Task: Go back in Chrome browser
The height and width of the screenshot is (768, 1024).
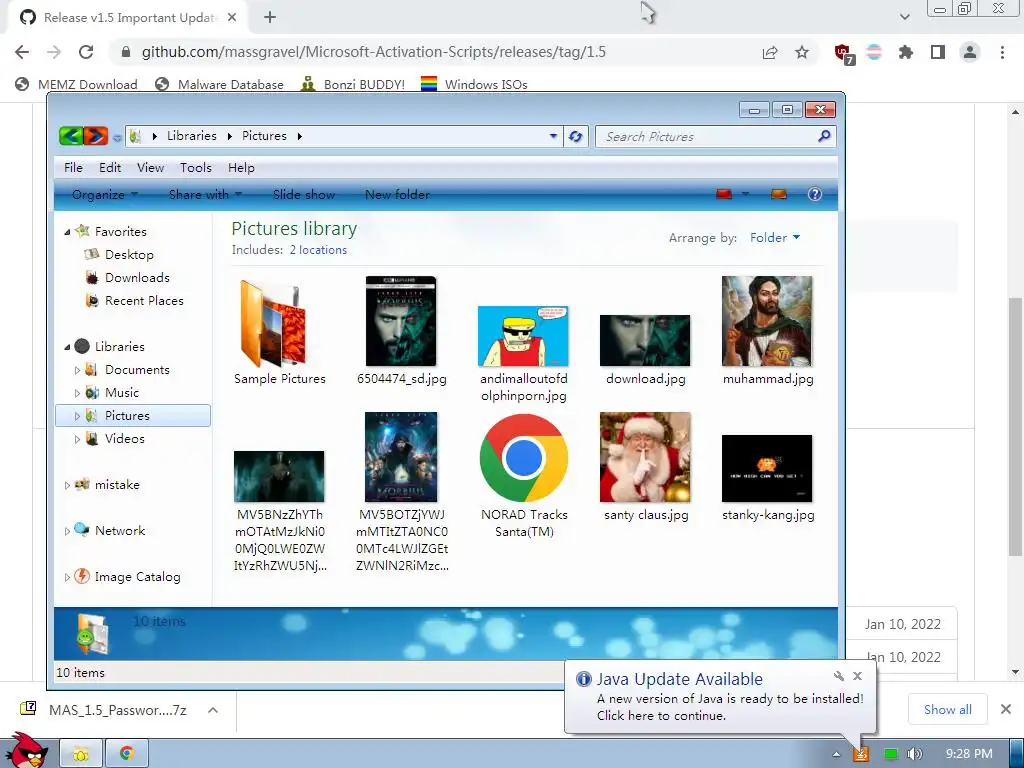Action: (22, 52)
